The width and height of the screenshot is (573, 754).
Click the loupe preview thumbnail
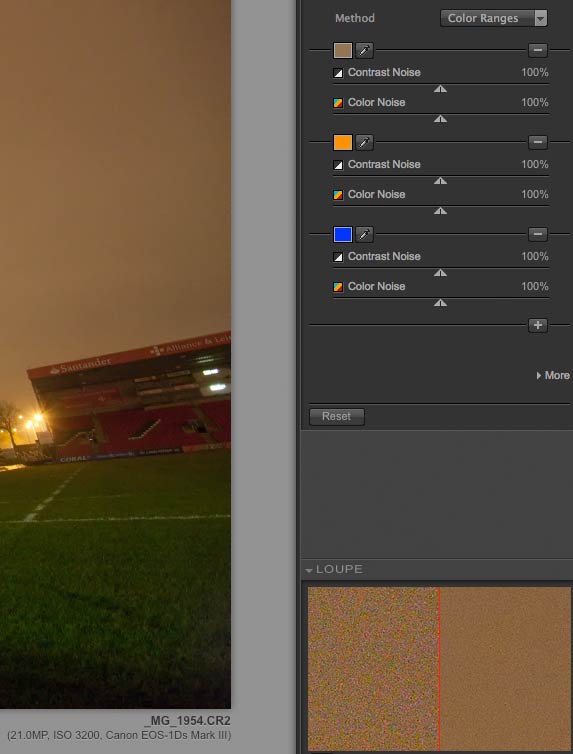[439, 668]
